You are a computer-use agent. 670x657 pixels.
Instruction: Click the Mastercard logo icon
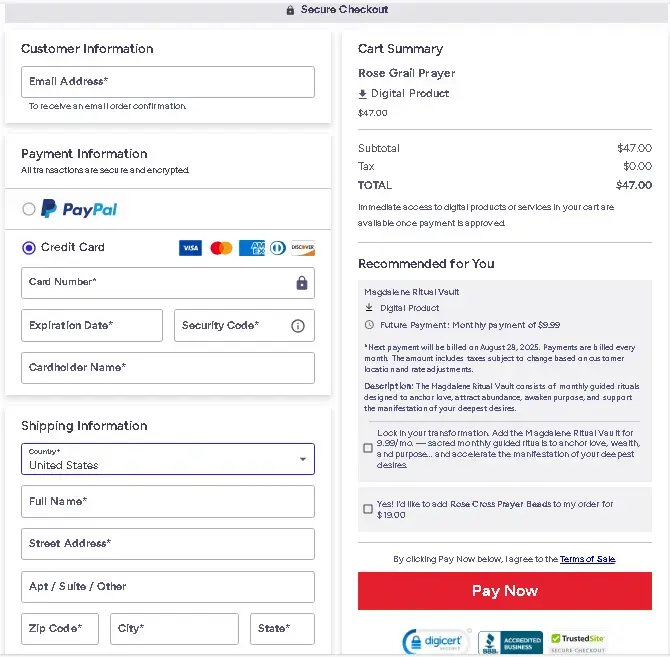[x=221, y=248]
